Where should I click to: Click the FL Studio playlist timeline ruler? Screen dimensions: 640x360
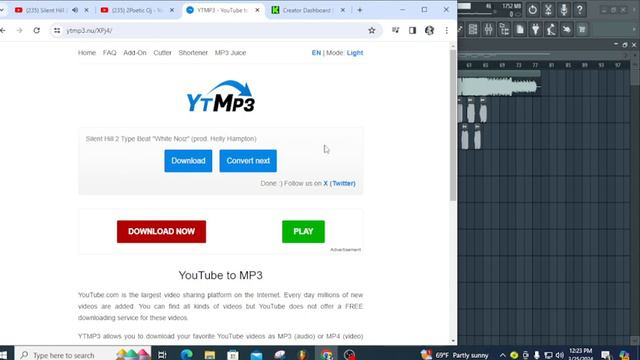click(x=543, y=65)
